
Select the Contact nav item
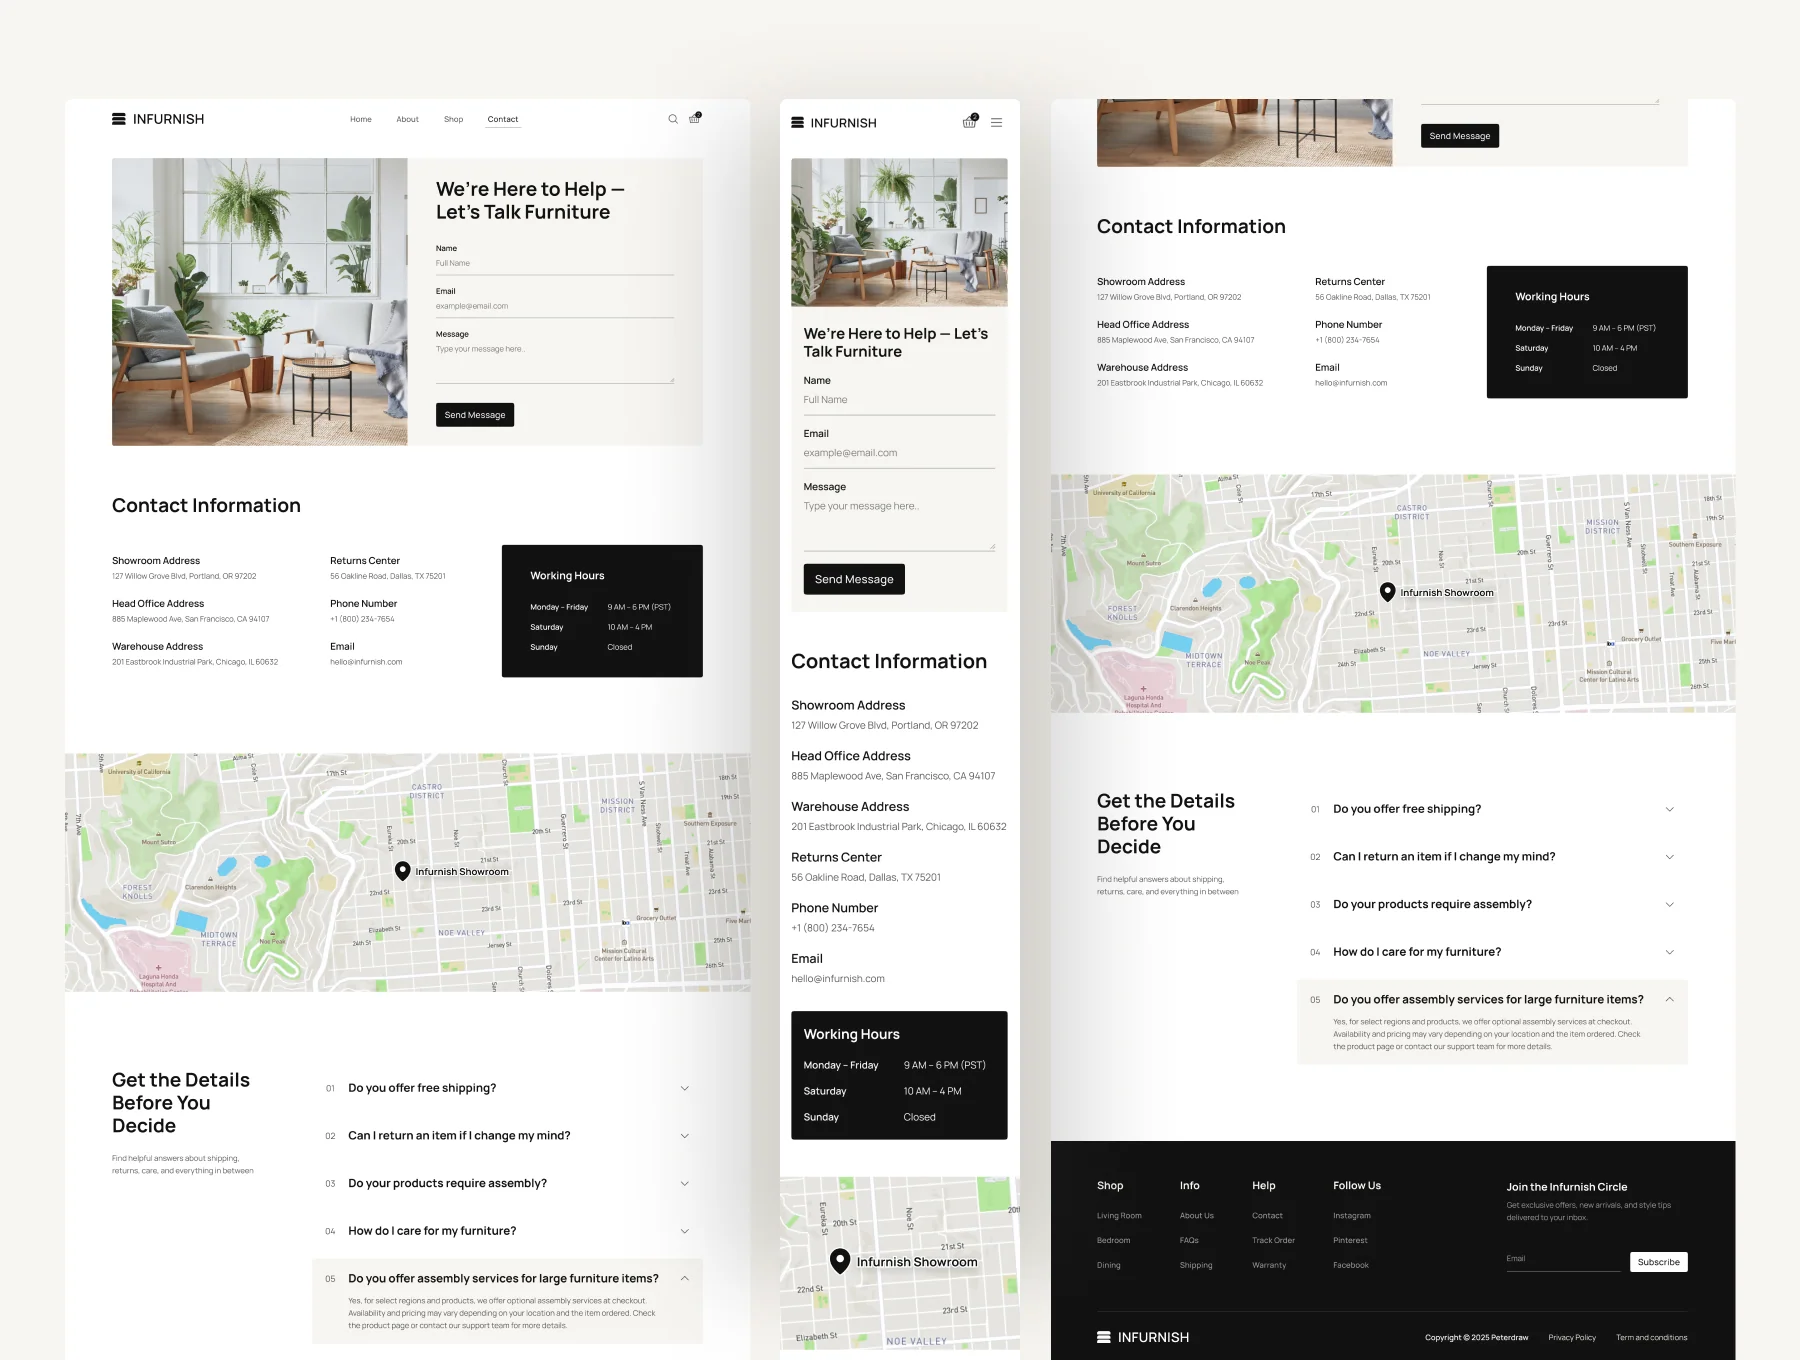pyautogui.click(x=503, y=119)
